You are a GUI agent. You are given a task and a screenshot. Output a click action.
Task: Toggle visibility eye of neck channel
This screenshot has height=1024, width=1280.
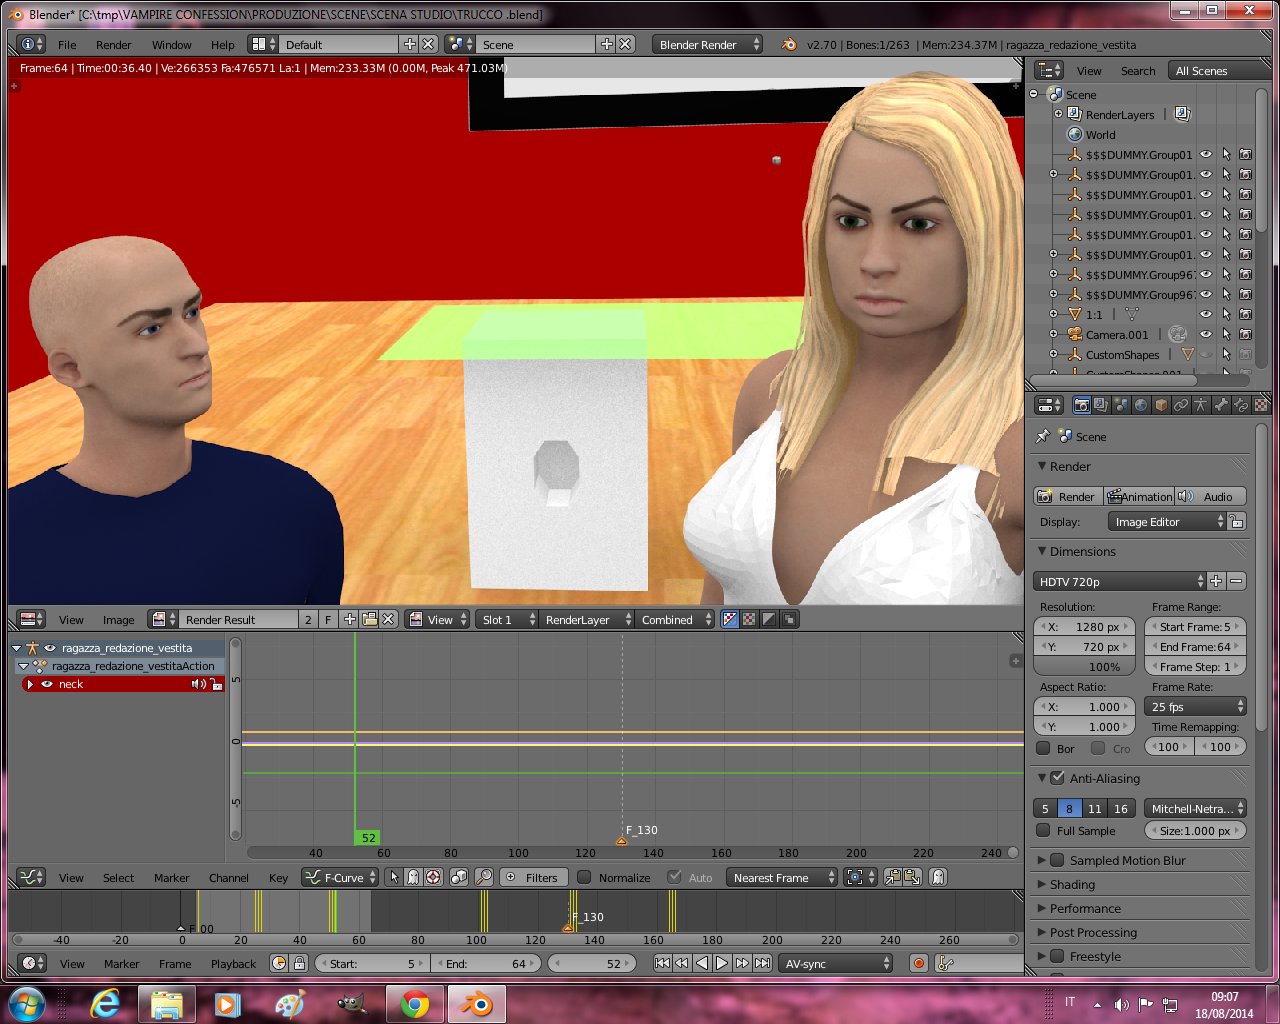point(47,684)
